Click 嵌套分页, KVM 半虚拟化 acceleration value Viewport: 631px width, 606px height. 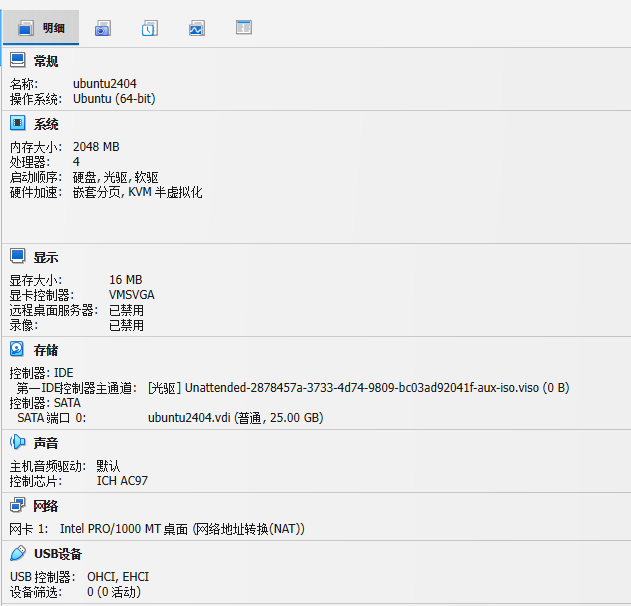click(x=138, y=192)
